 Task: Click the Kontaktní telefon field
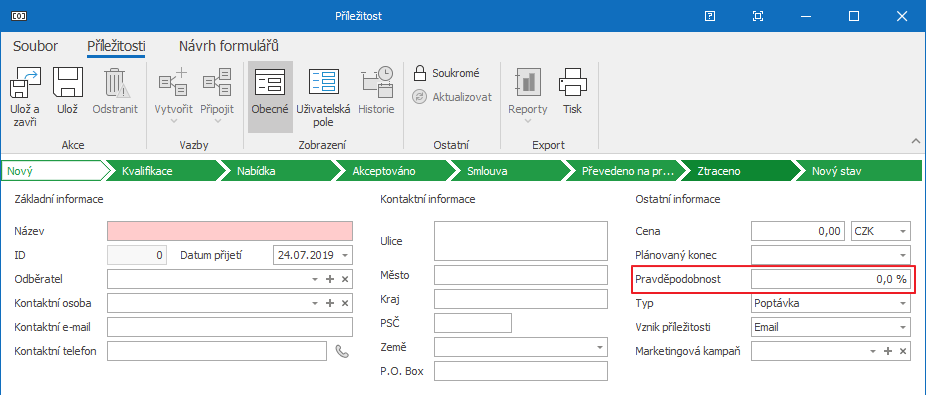217,351
